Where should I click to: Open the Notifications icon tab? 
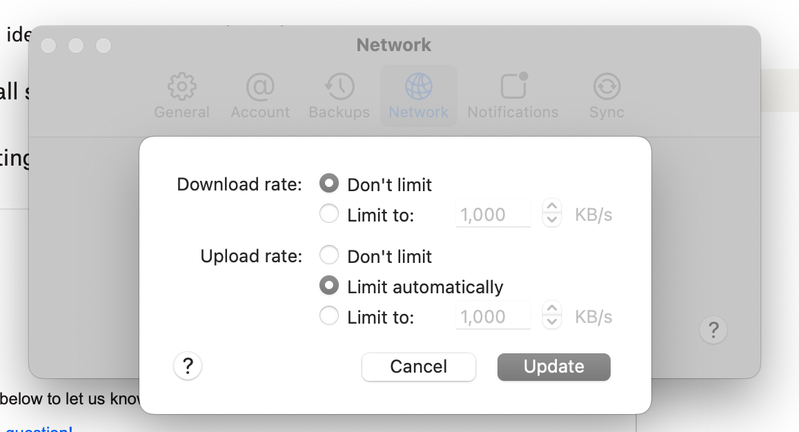click(x=513, y=87)
